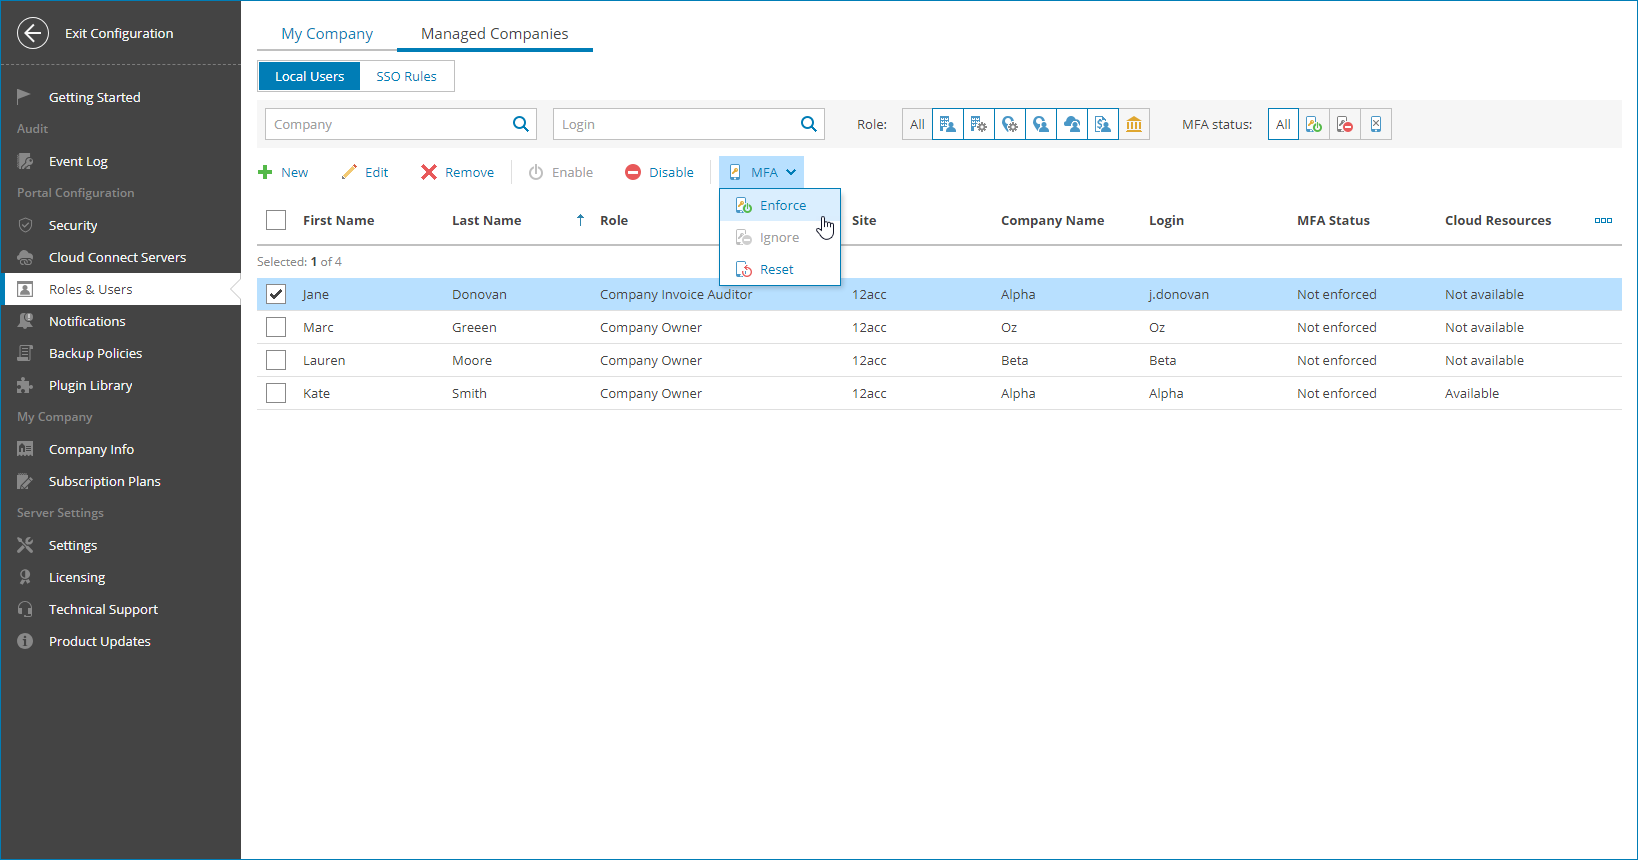
Task: Filter MFA status by phone-with-X icon
Action: [1376, 124]
